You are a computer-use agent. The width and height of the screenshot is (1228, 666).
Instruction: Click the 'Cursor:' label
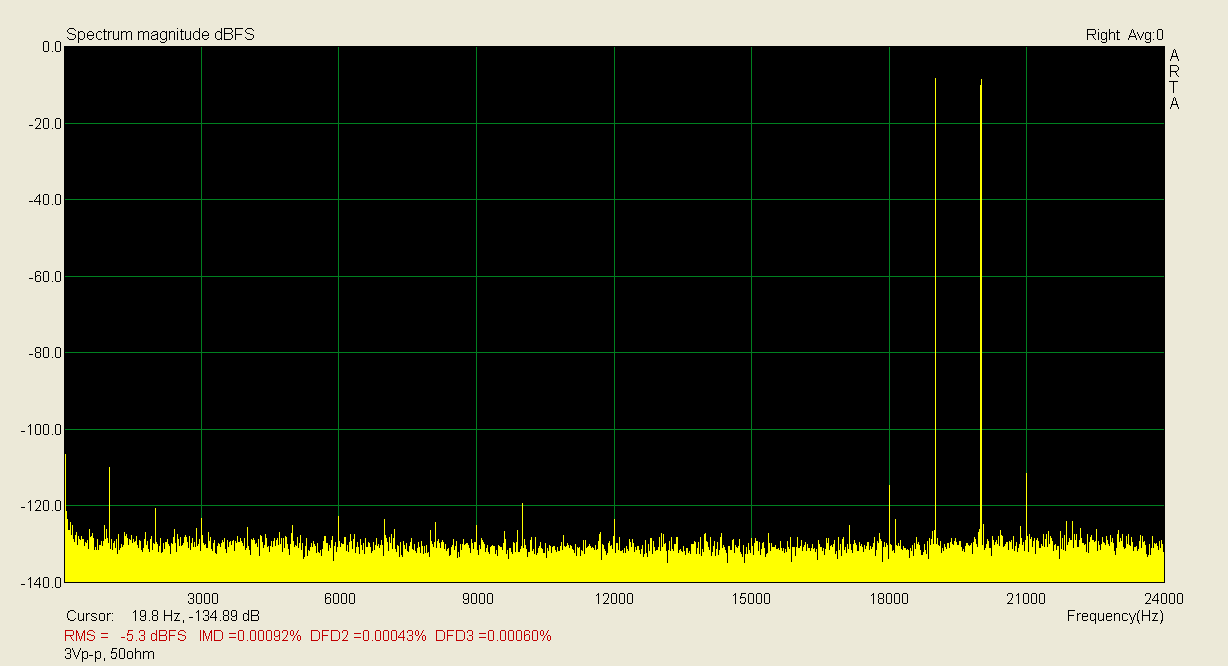(x=89, y=616)
